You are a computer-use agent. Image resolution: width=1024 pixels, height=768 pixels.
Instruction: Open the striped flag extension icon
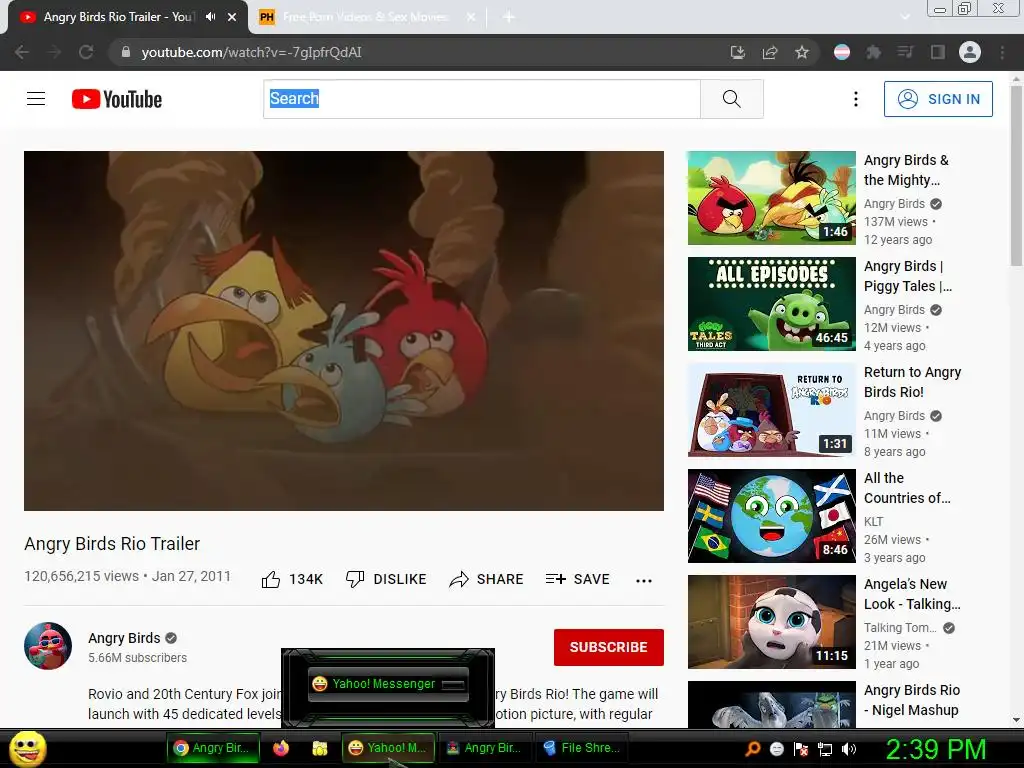(x=842, y=52)
